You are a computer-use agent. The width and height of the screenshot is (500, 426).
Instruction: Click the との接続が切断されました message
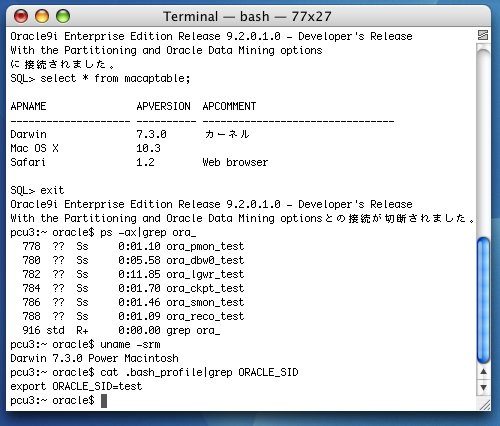[399, 218]
